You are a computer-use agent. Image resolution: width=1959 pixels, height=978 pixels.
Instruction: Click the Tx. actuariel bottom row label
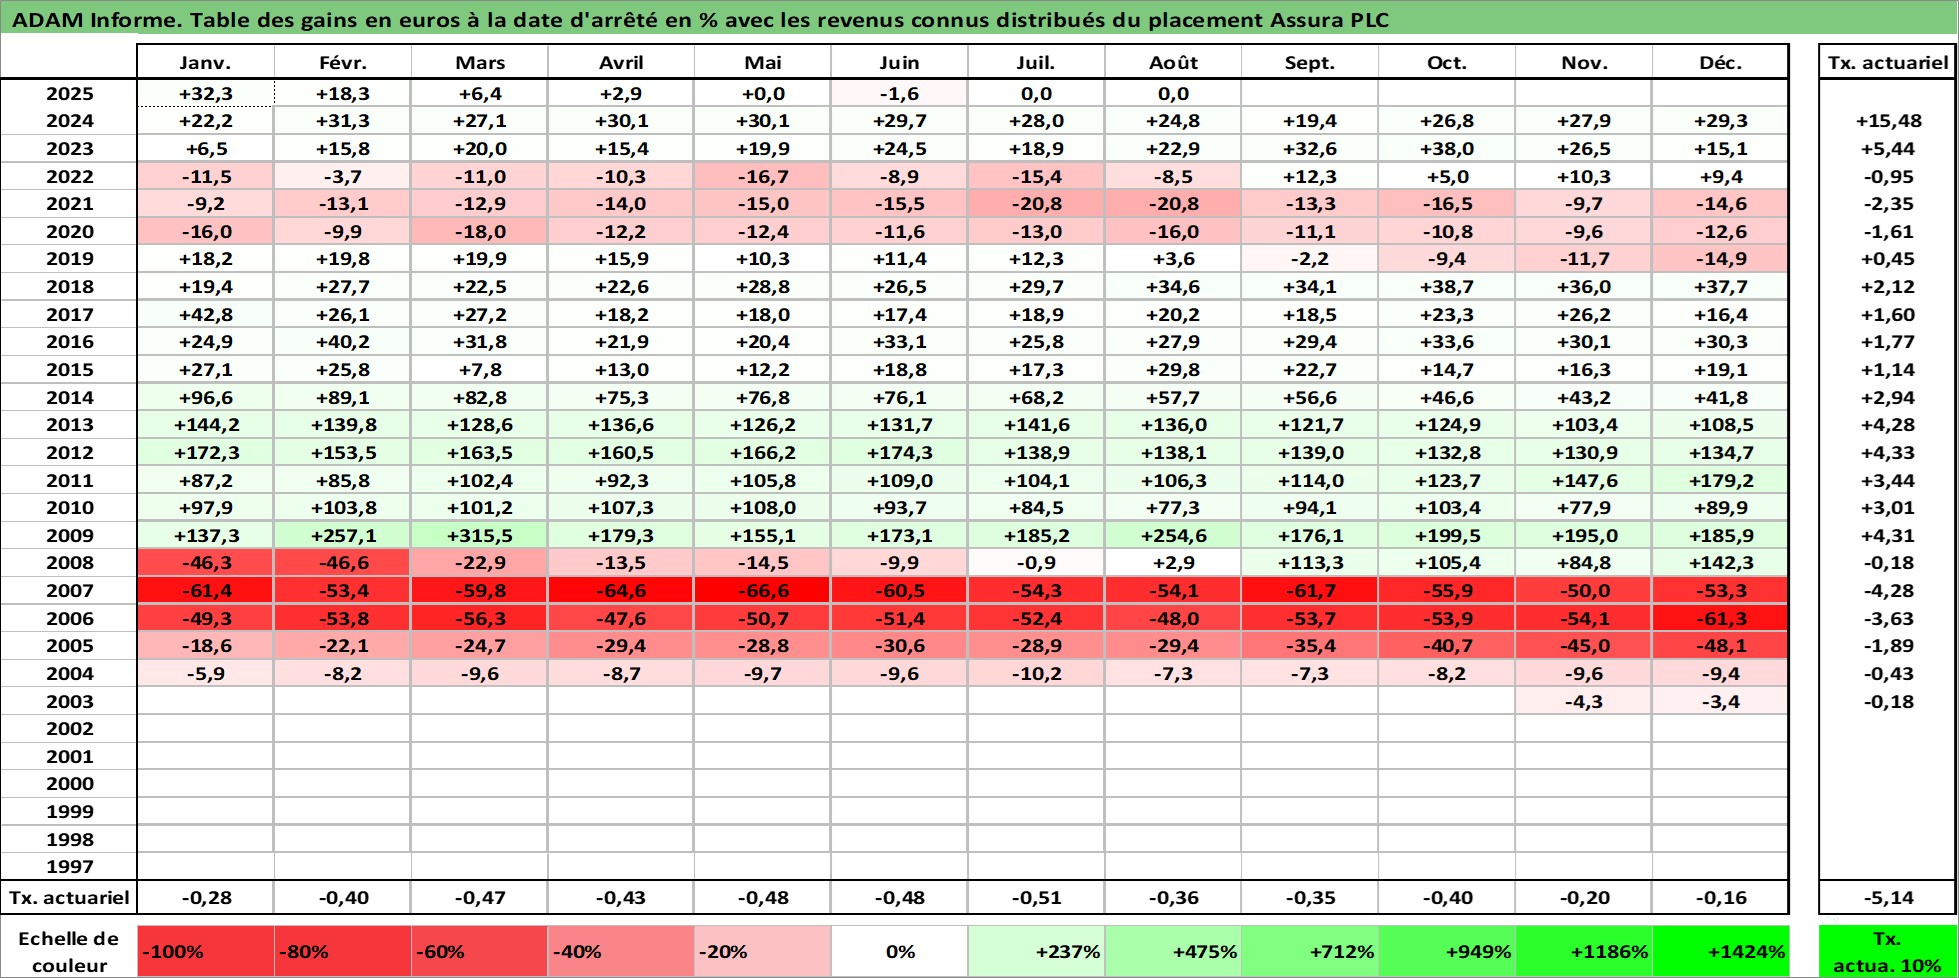tap(69, 897)
